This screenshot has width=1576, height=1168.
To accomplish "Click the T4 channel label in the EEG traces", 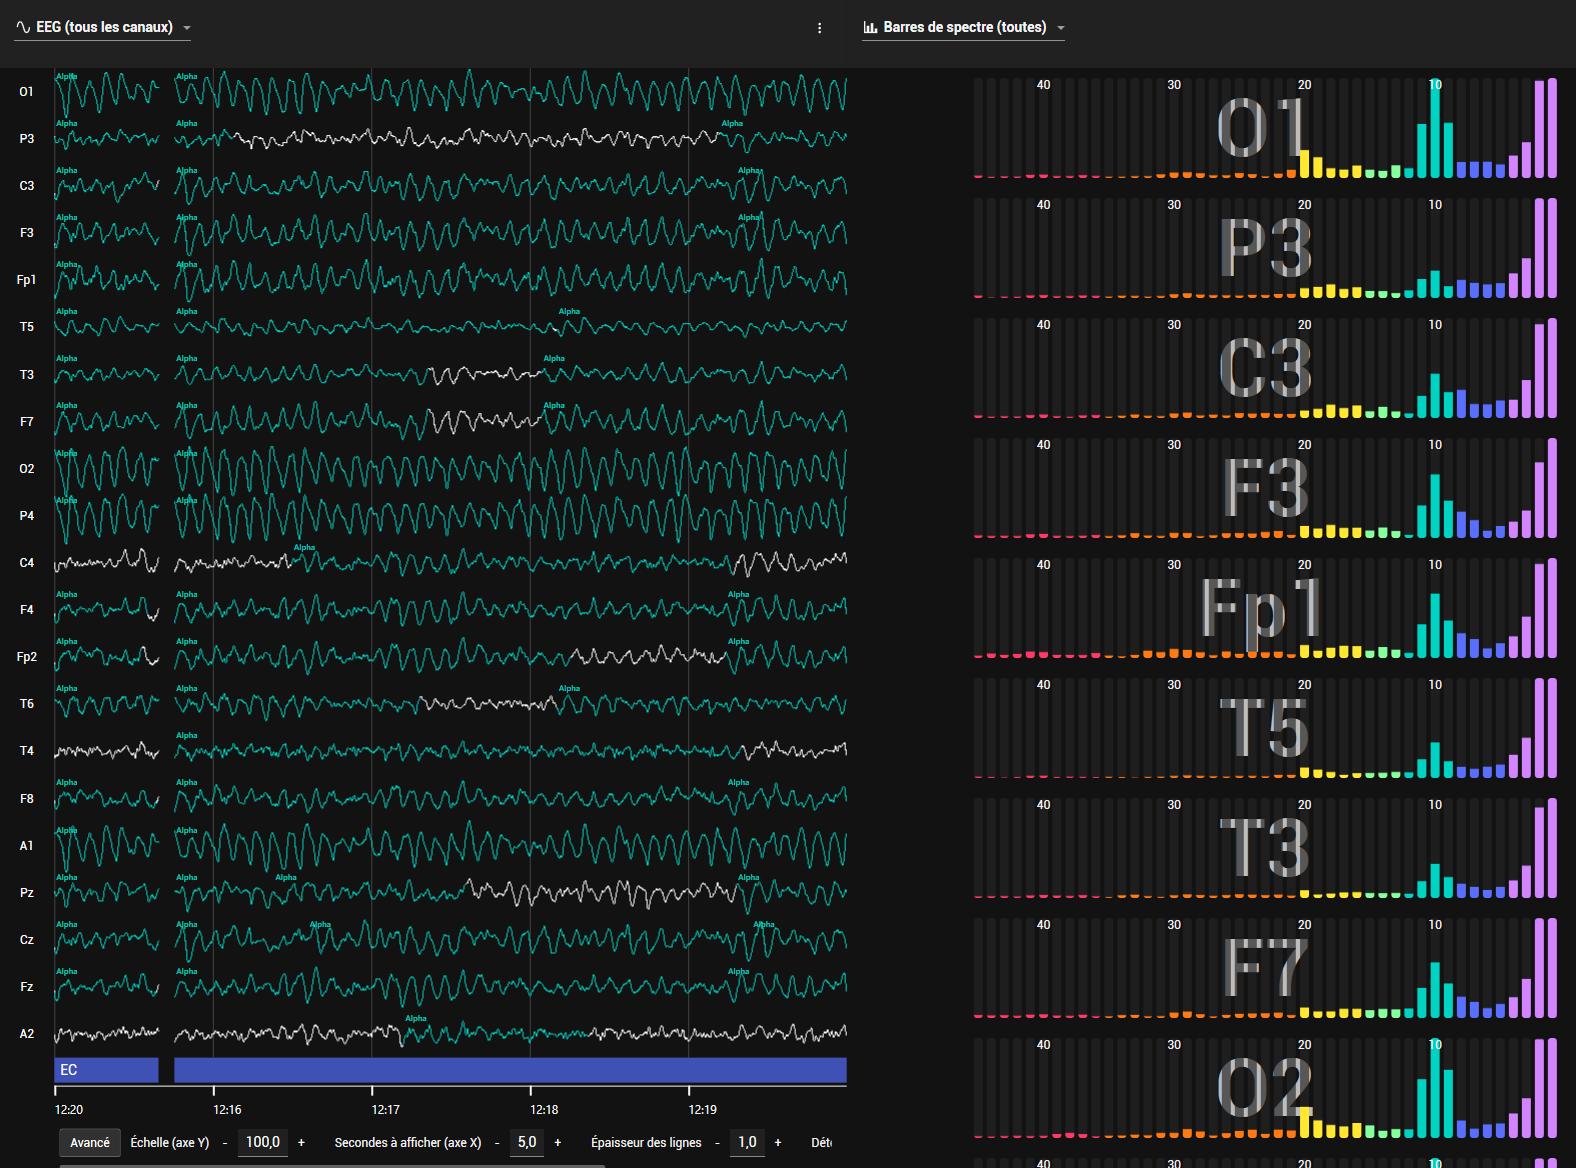I will coord(26,751).
